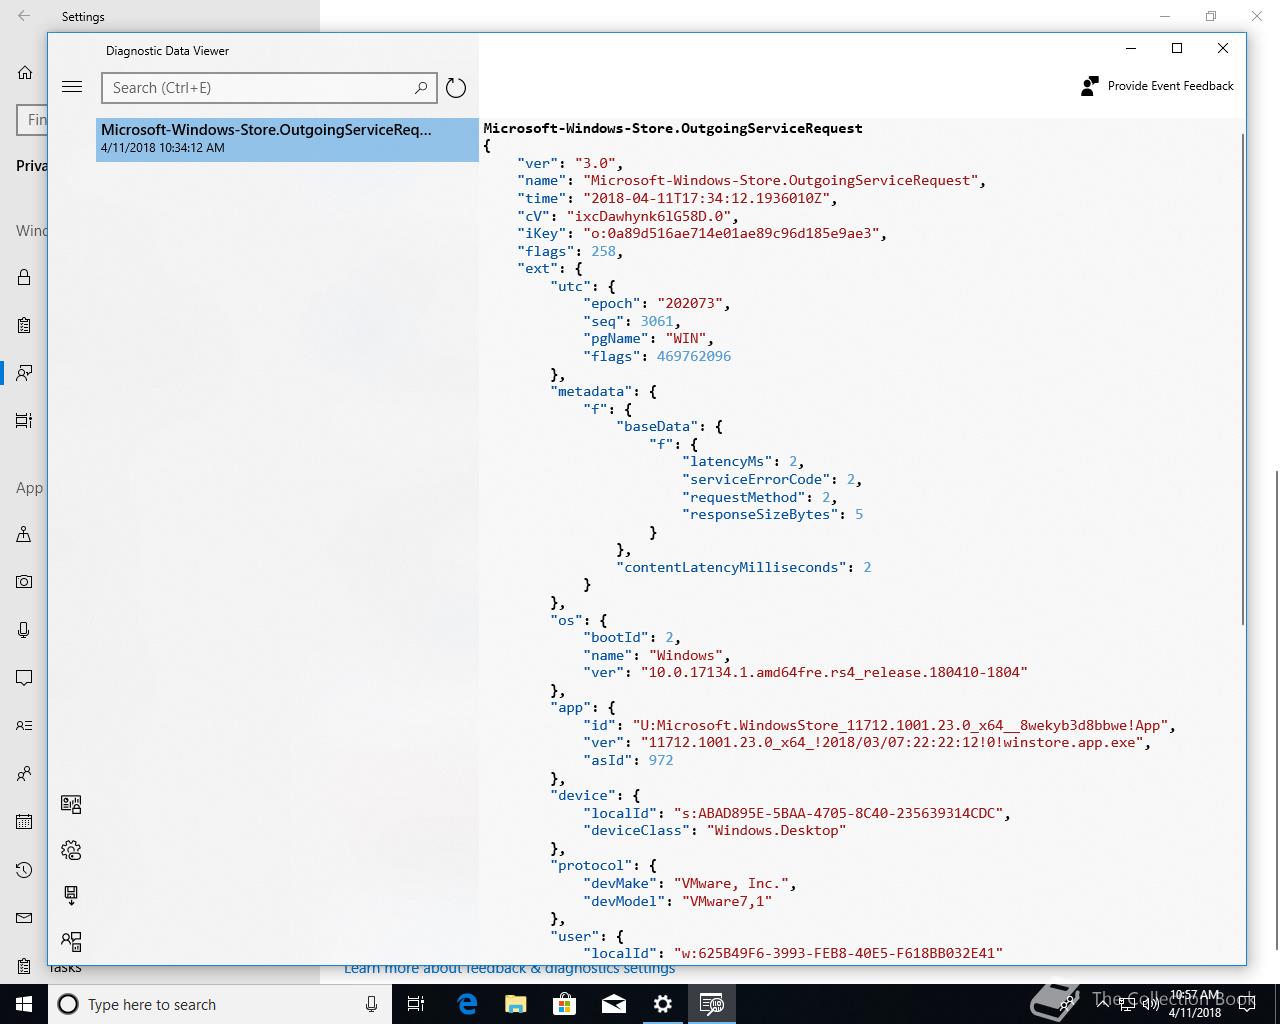
Task: Click Provide Event Feedback
Action: (1158, 86)
